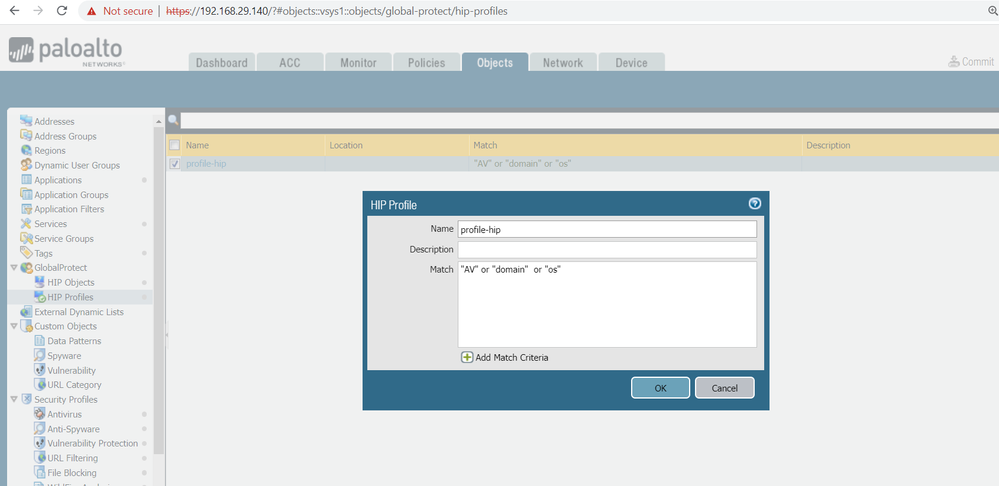Click Add Match Criteria link
The width and height of the screenshot is (999, 486).
point(512,357)
